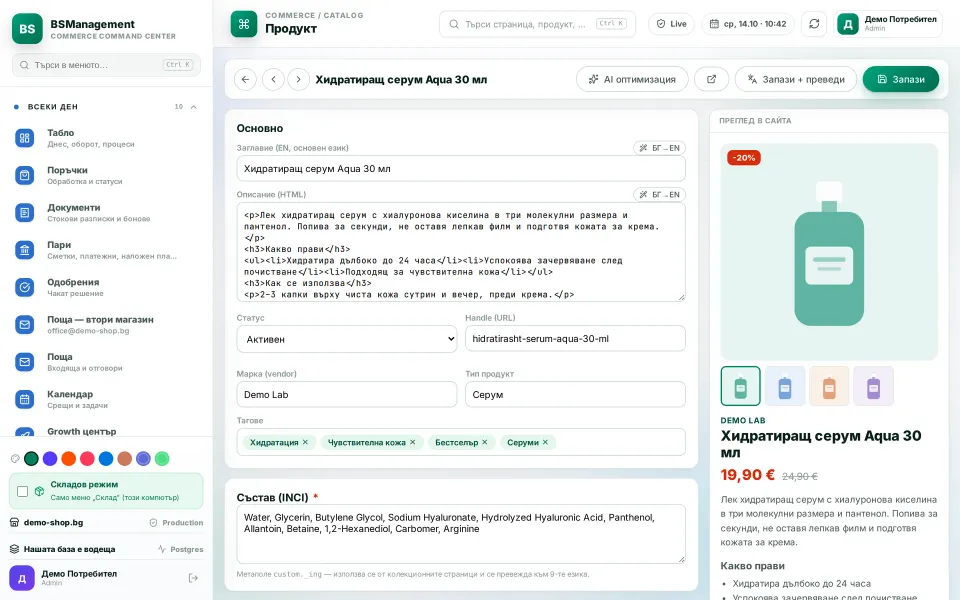Focus the sidebar Търси в менюто field
This screenshot has height=600, width=960.
(x=107, y=64)
